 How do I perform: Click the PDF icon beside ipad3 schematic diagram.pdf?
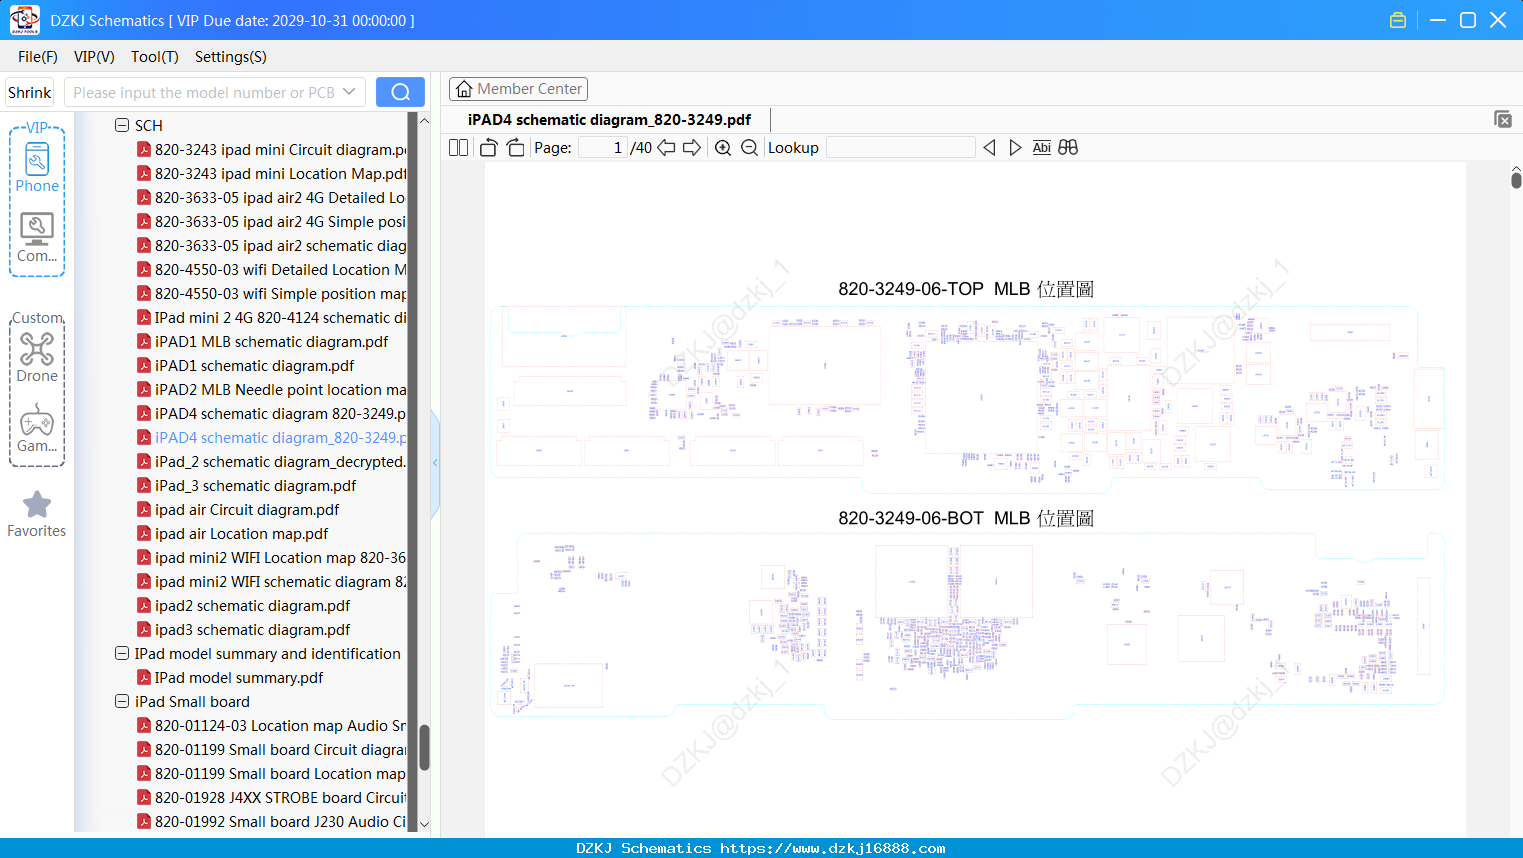click(144, 630)
